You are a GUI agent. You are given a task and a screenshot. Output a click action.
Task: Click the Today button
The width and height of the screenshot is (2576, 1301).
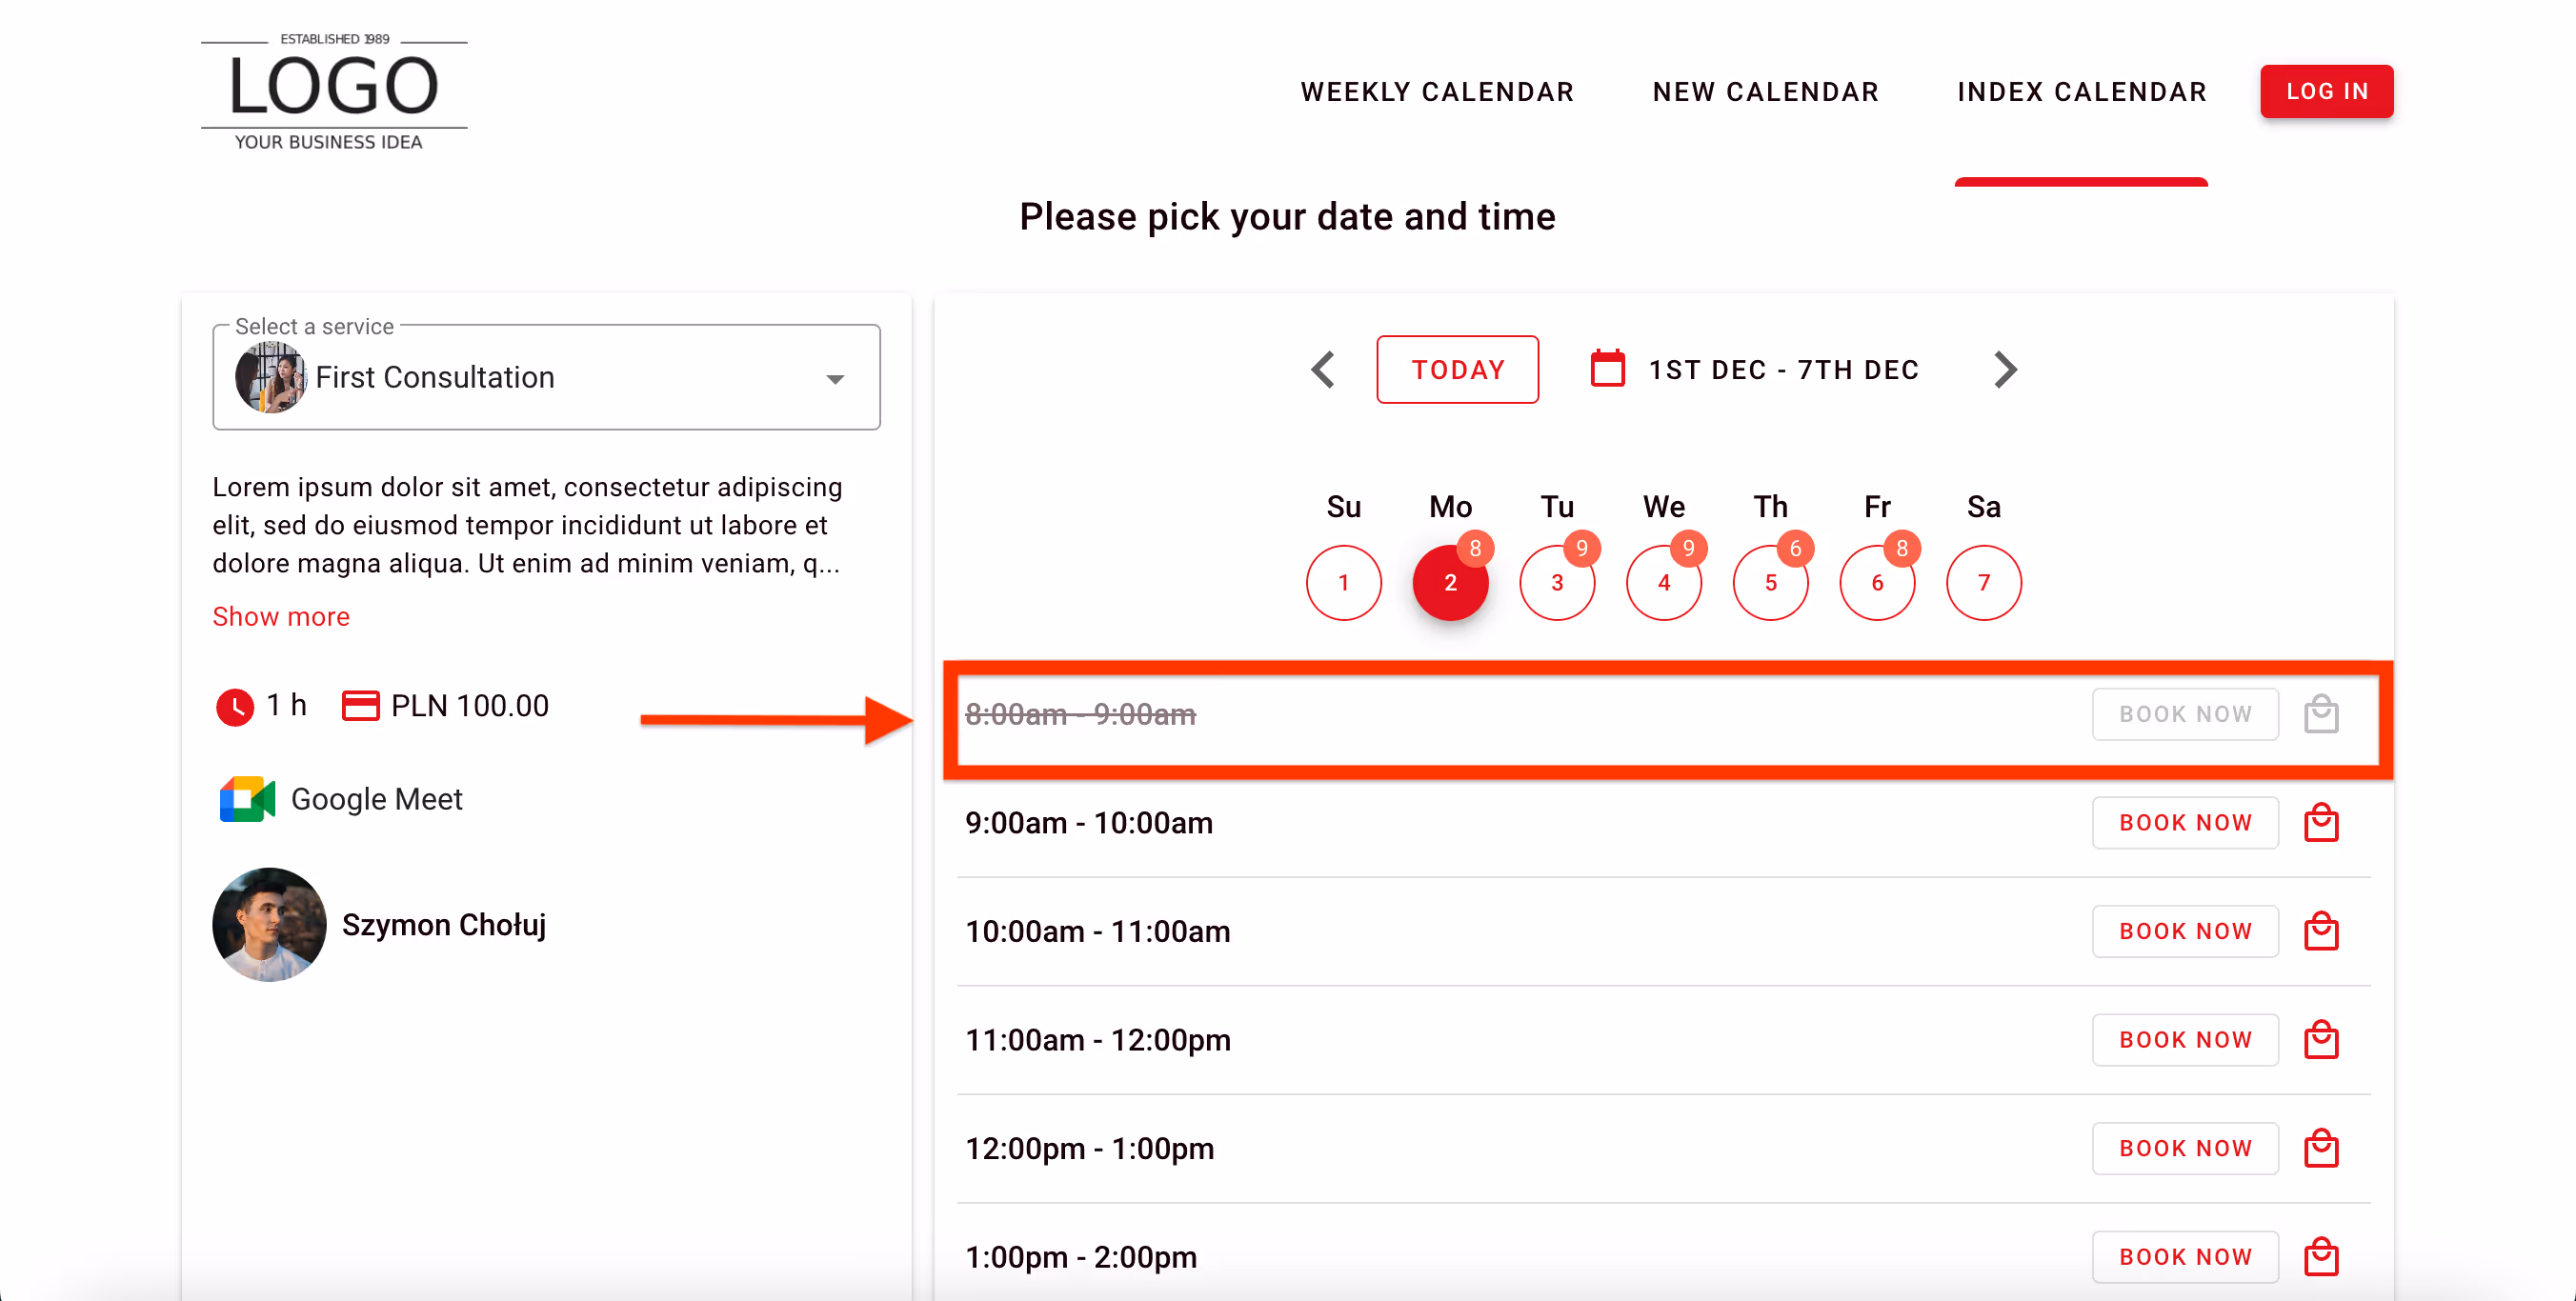(1457, 369)
